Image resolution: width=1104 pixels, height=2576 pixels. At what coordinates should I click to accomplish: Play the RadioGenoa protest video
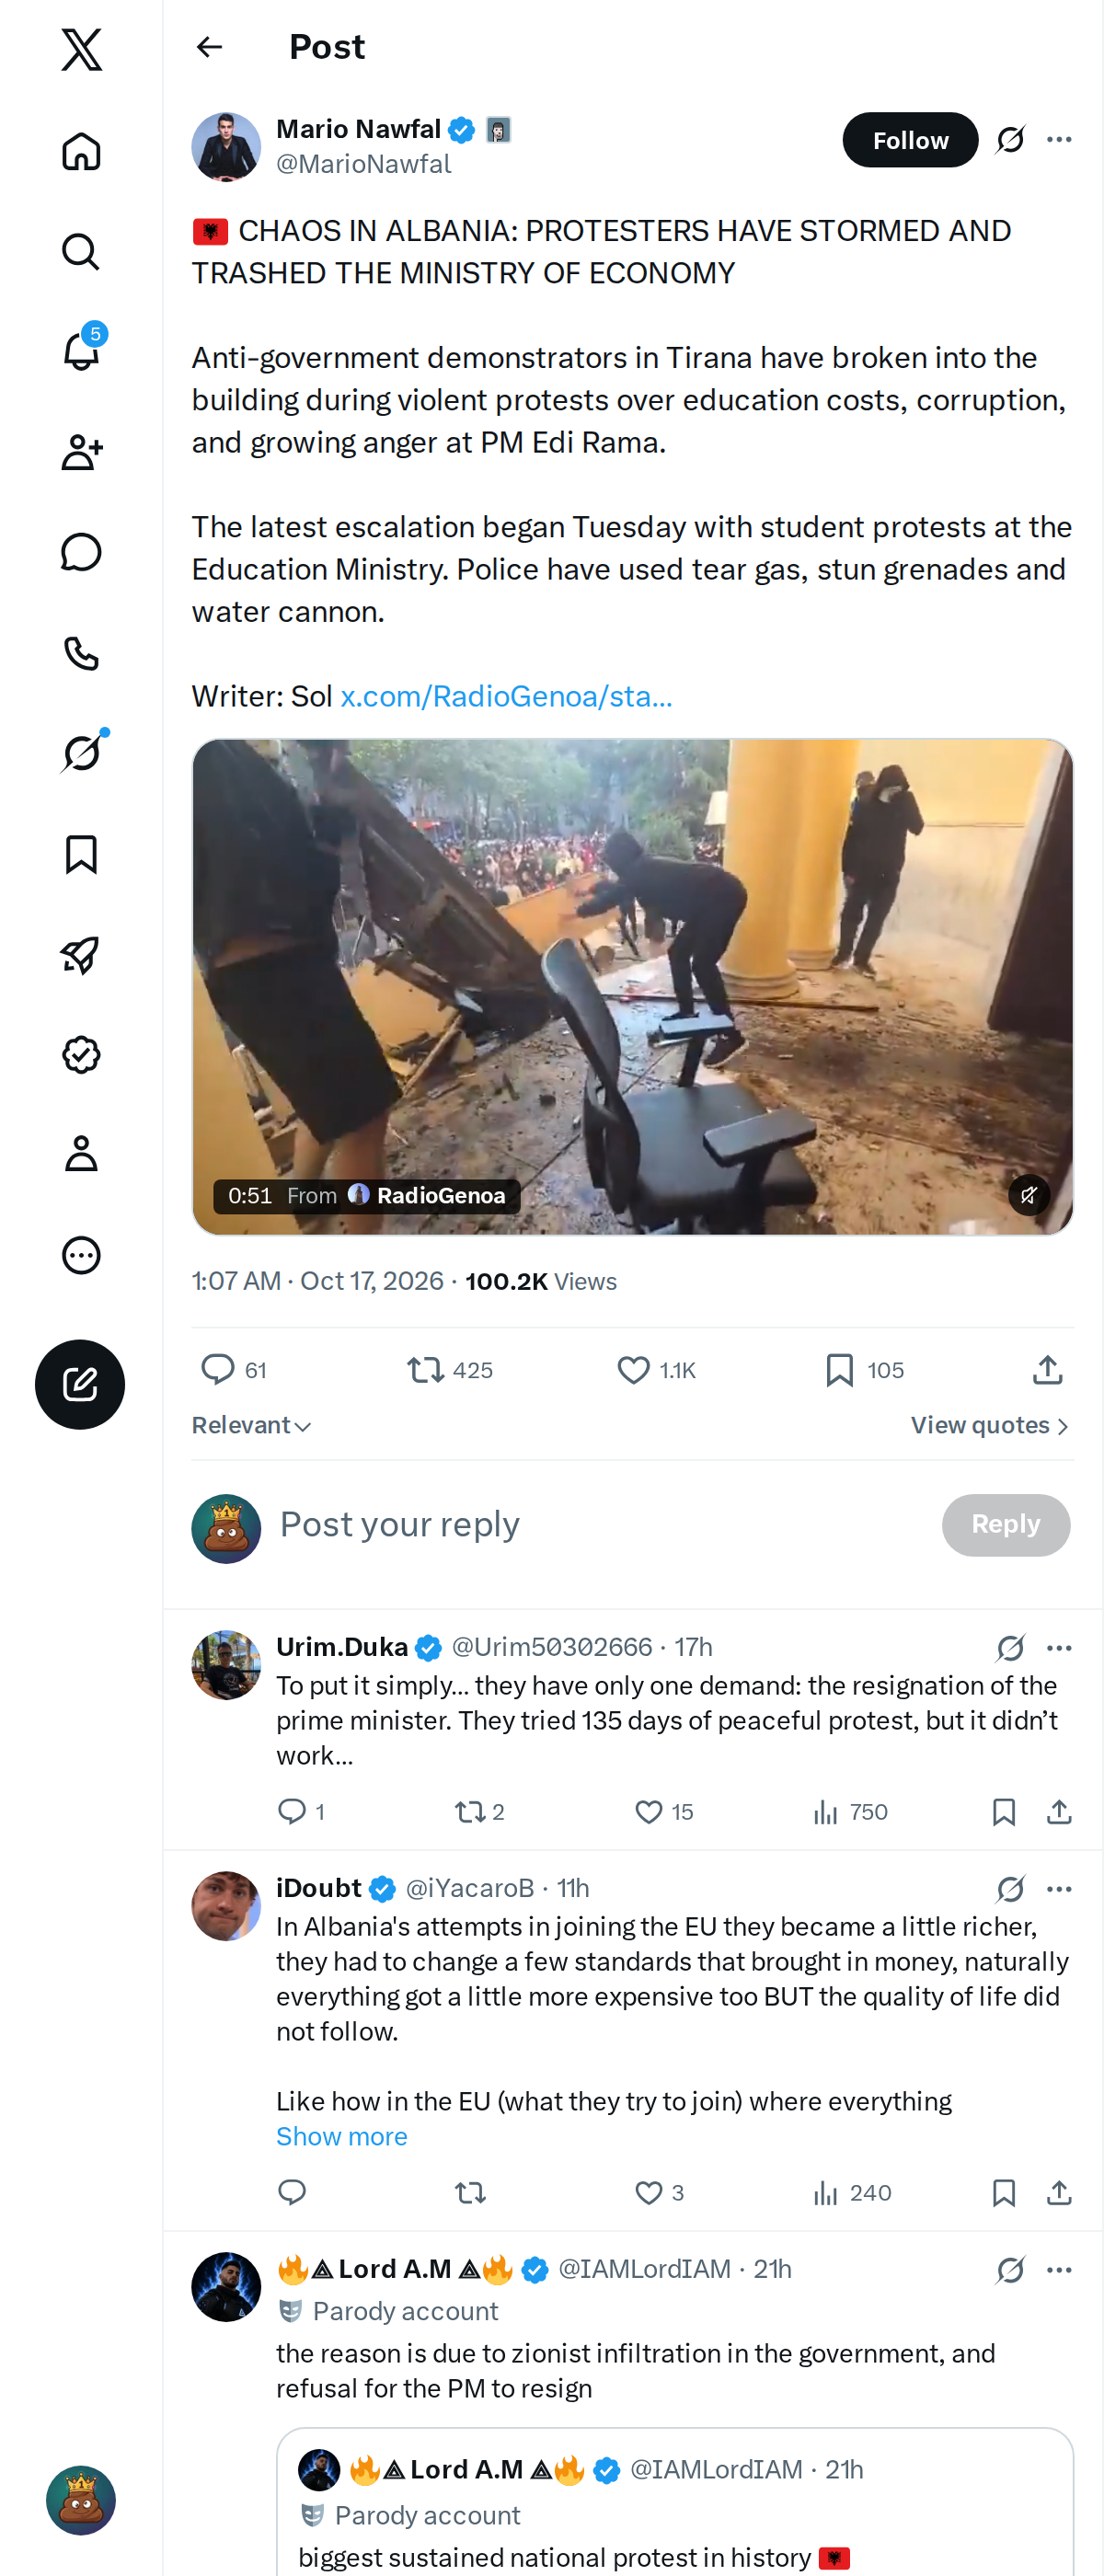pos(632,986)
